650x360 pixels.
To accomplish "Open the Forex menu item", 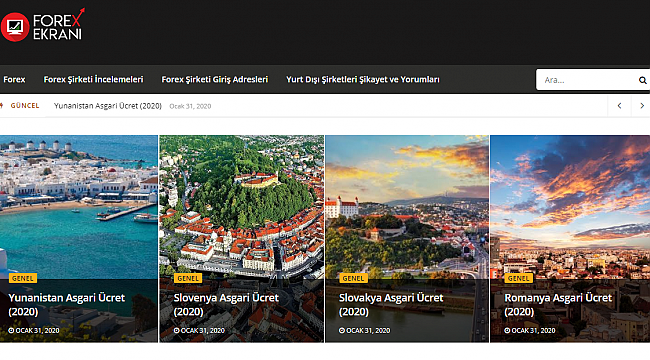I will (x=14, y=79).
